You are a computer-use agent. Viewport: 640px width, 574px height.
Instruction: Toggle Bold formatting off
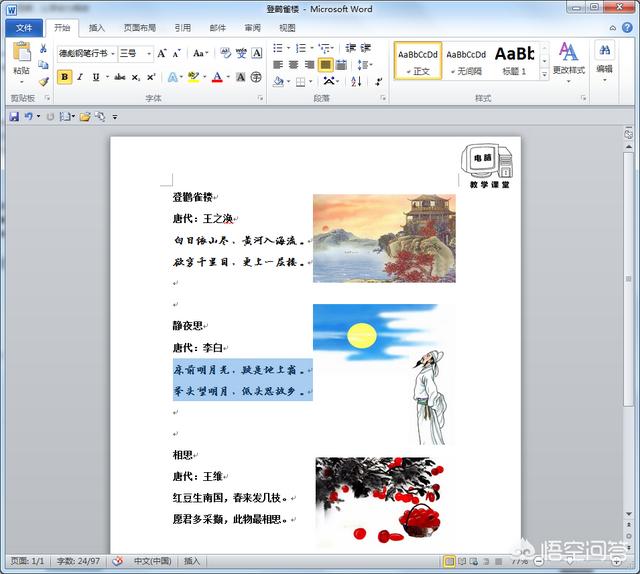point(64,77)
